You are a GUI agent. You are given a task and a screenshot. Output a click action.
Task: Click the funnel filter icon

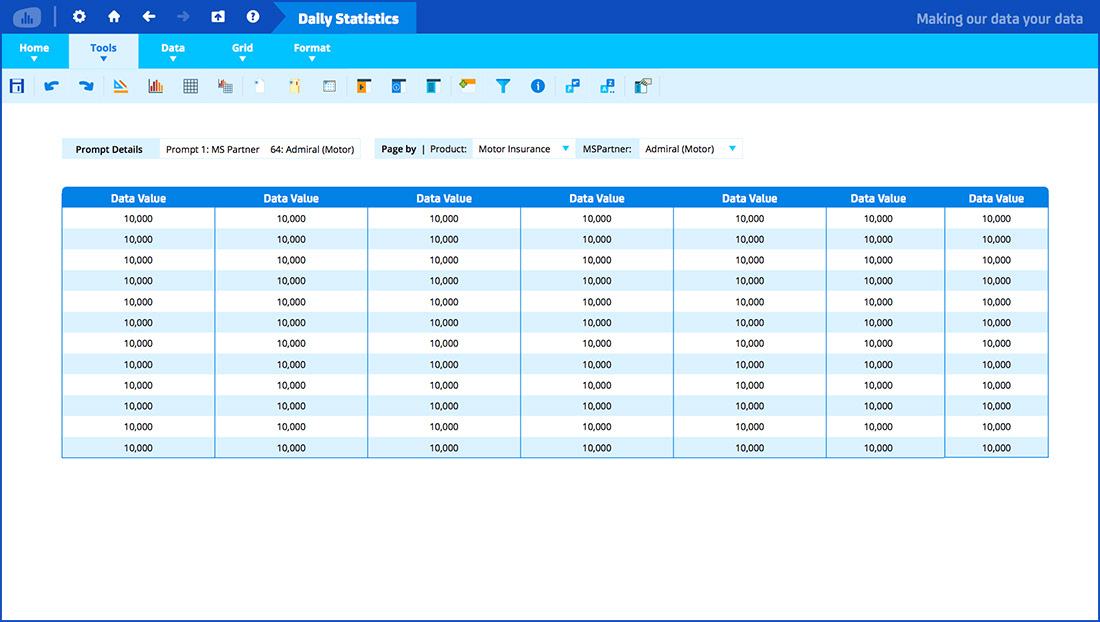click(503, 86)
